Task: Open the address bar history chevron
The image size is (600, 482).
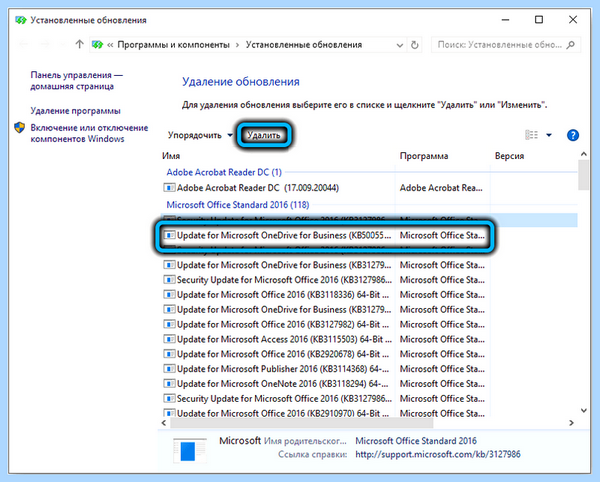Action: pos(400,45)
